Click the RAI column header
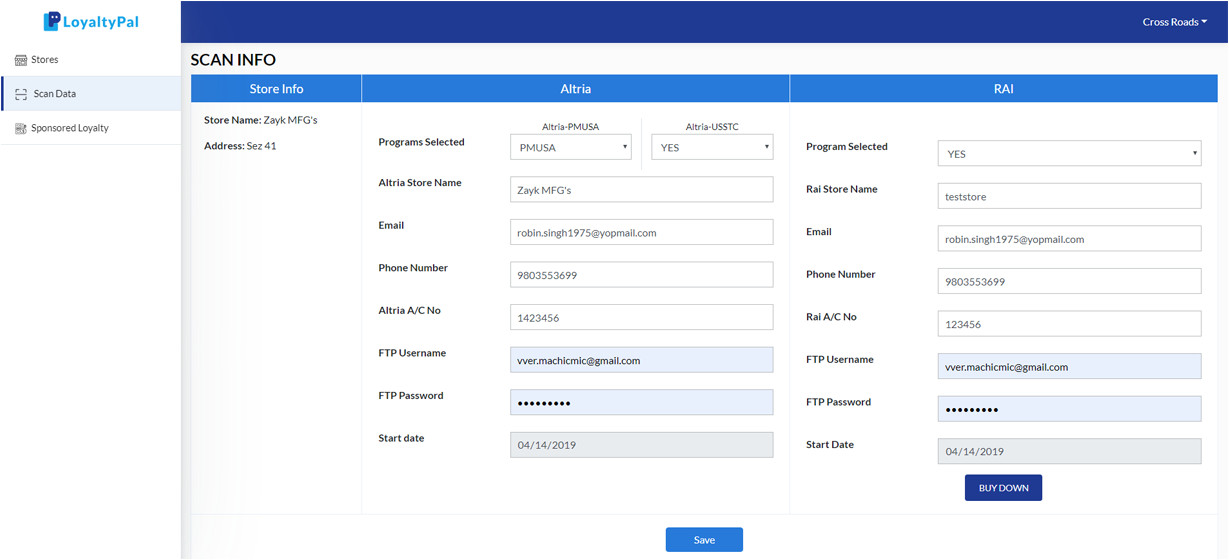This screenshot has width=1229, height=560. [x=1004, y=89]
